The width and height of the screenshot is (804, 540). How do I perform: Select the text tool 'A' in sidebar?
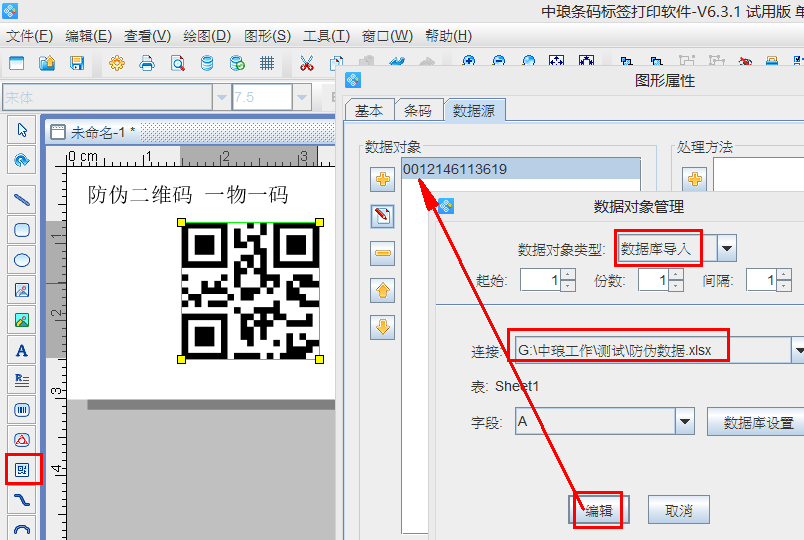(x=22, y=351)
